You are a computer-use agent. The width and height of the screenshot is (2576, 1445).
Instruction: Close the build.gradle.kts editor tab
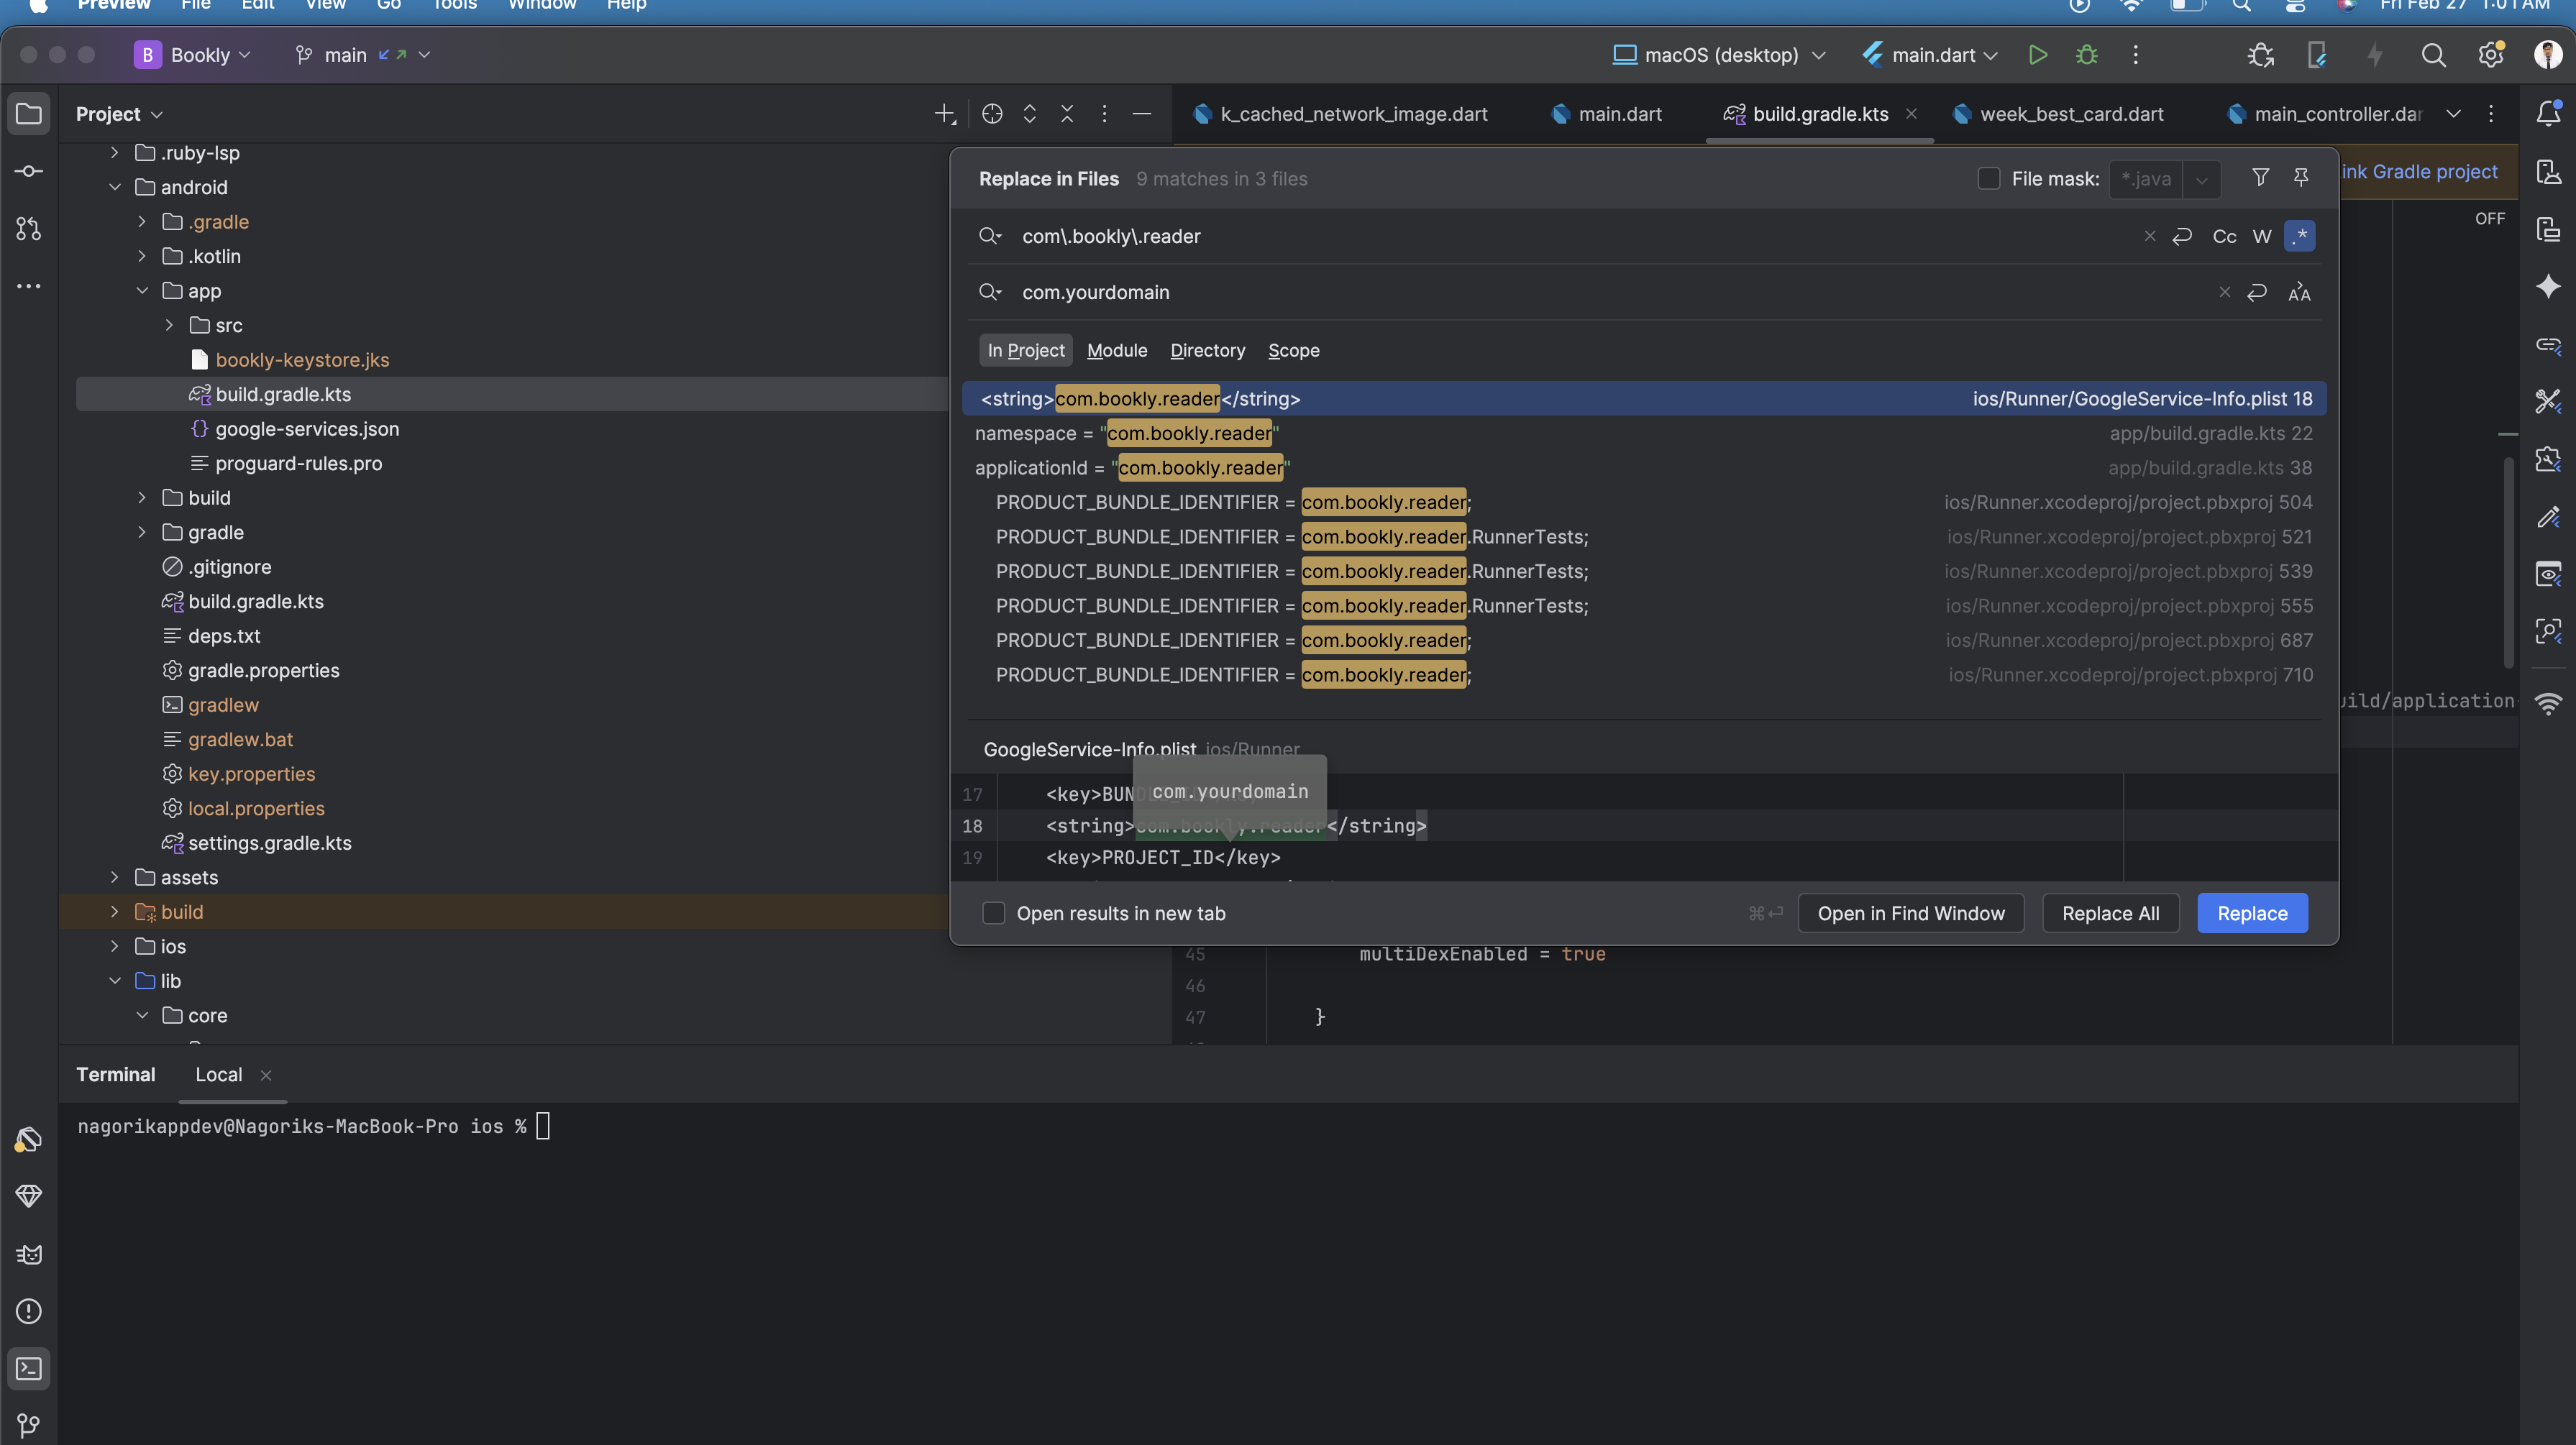coord(1911,114)
